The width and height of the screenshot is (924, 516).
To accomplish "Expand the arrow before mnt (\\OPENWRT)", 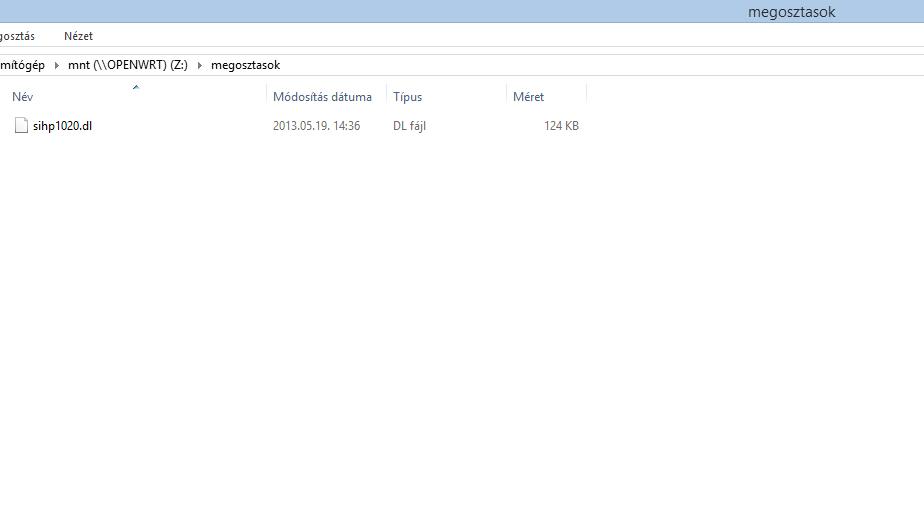I will pyautogui.click(x=57, y=65).
